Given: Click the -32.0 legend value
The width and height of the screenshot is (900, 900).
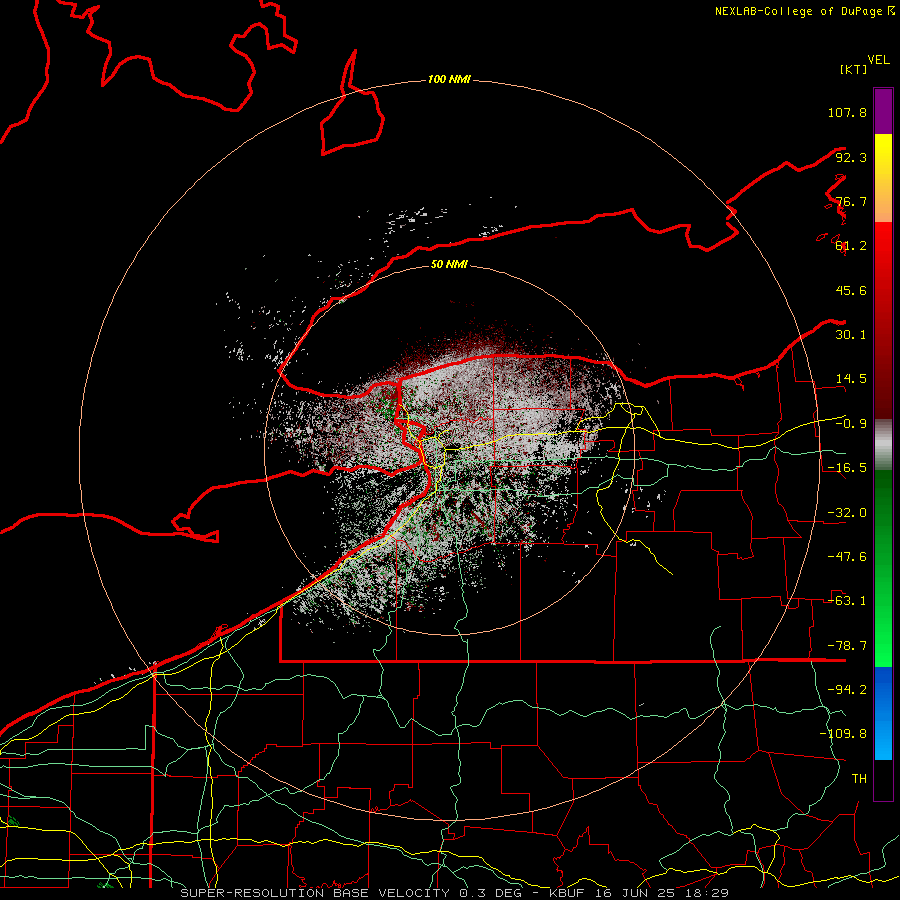Looking at the screenshot, I should coord(847,513).
